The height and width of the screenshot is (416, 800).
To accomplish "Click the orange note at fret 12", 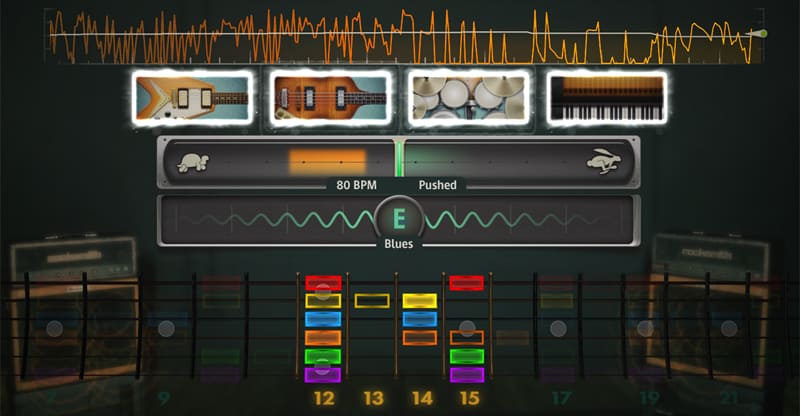I will (x=323, y=338).
